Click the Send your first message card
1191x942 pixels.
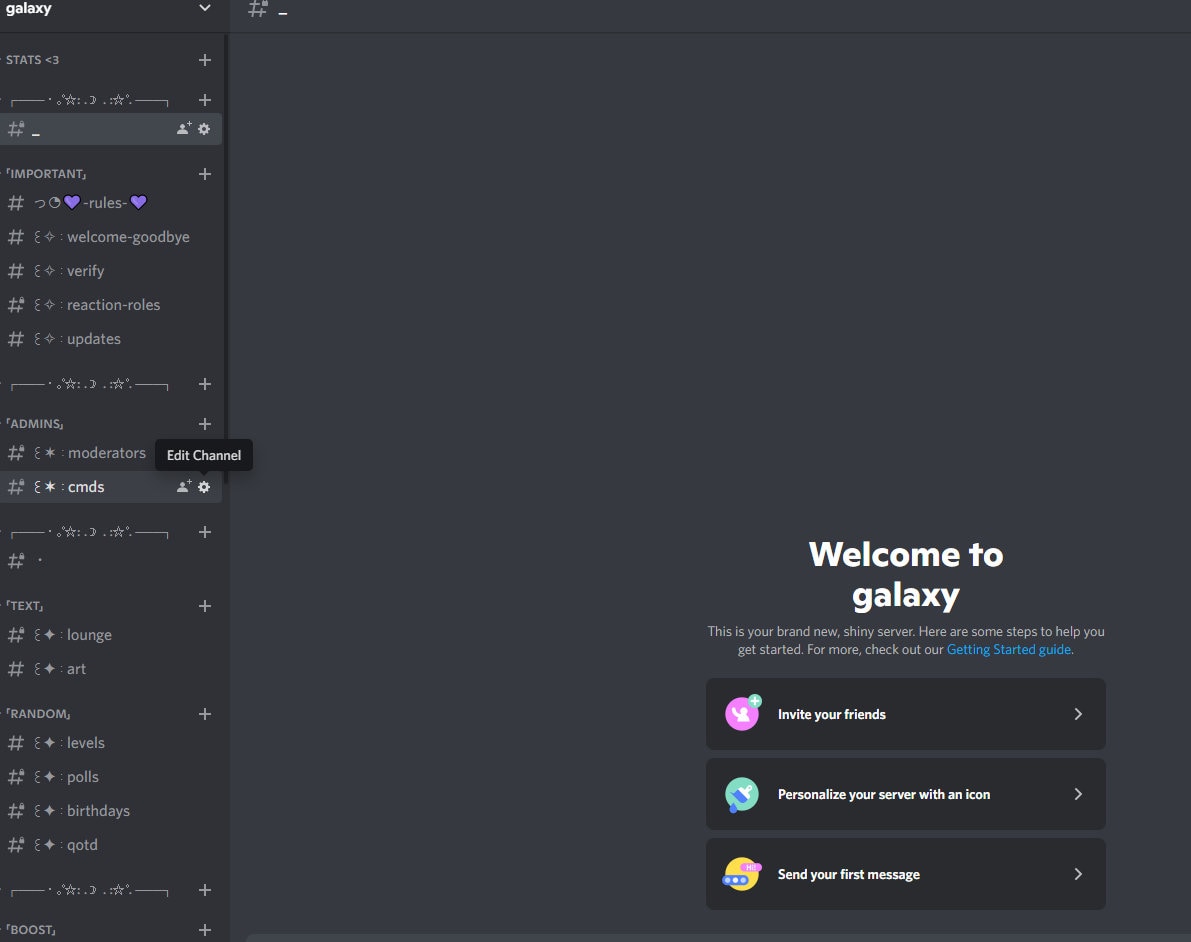click(x=905, y=874)
